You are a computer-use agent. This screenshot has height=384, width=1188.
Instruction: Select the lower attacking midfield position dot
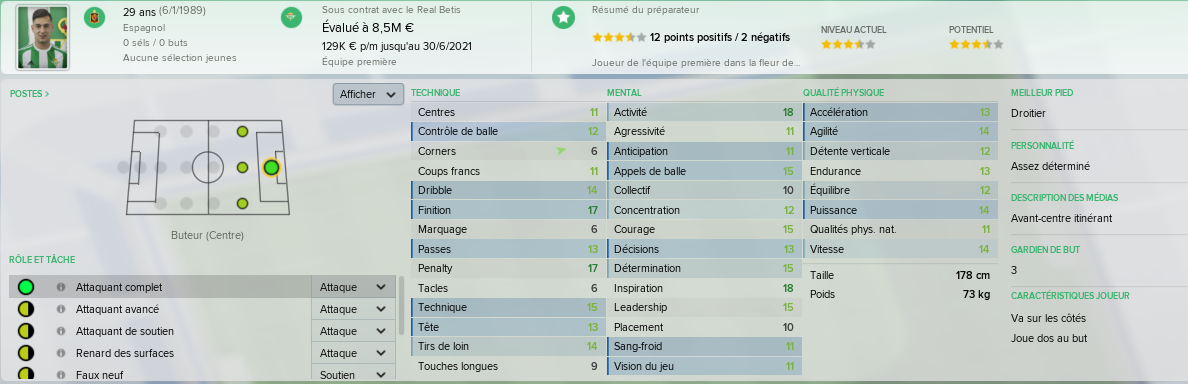[242, 203]
